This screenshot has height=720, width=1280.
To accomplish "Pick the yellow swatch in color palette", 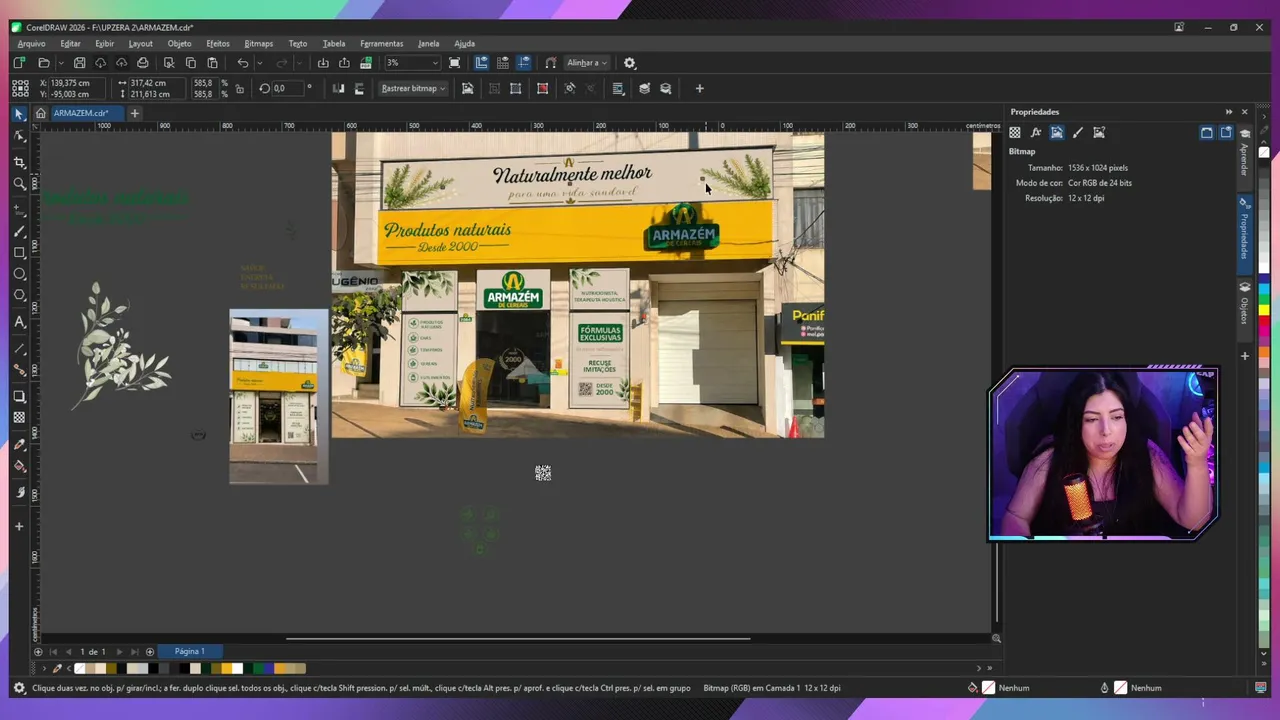I will click(1264, 310).
